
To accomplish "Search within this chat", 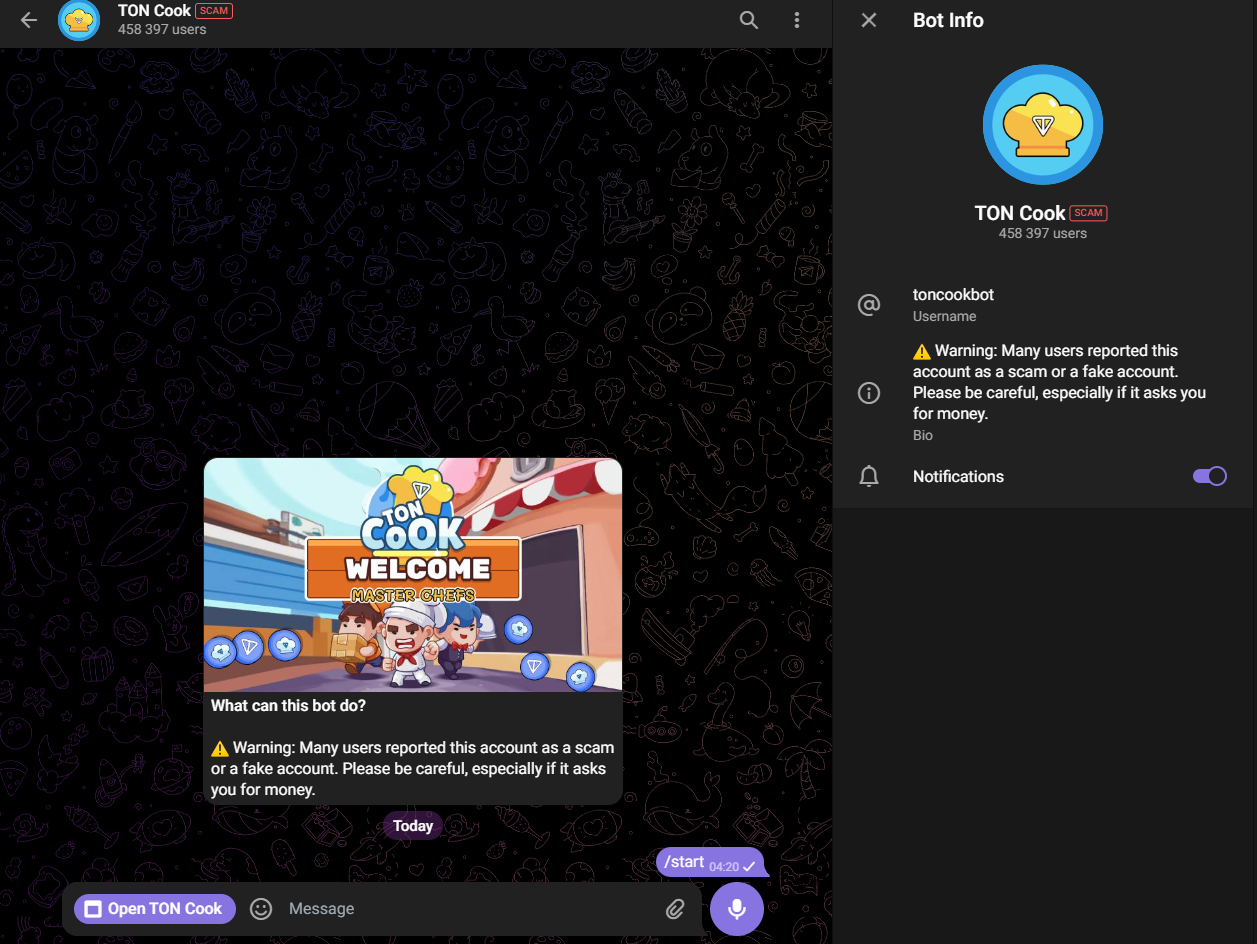I will (749, 20).
